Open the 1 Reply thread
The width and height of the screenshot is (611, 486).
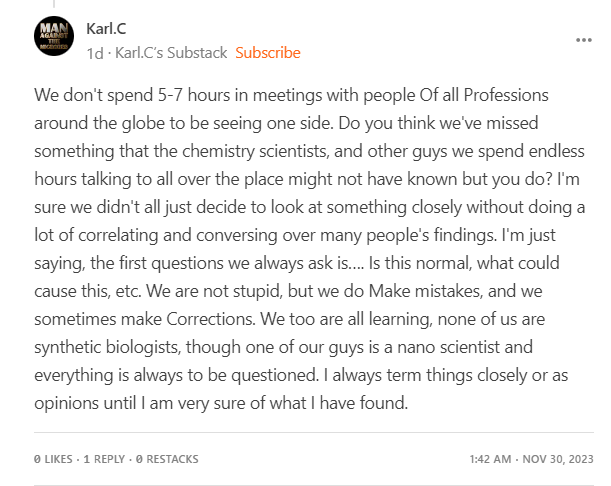[x=104, y=459]
